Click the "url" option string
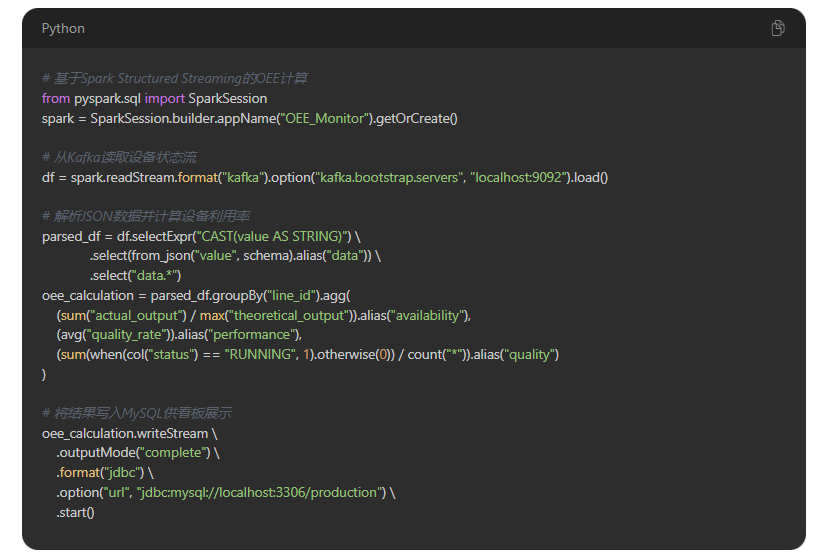Screen dimensions: 833x559 pyautogui.click(x=116, y=493)
